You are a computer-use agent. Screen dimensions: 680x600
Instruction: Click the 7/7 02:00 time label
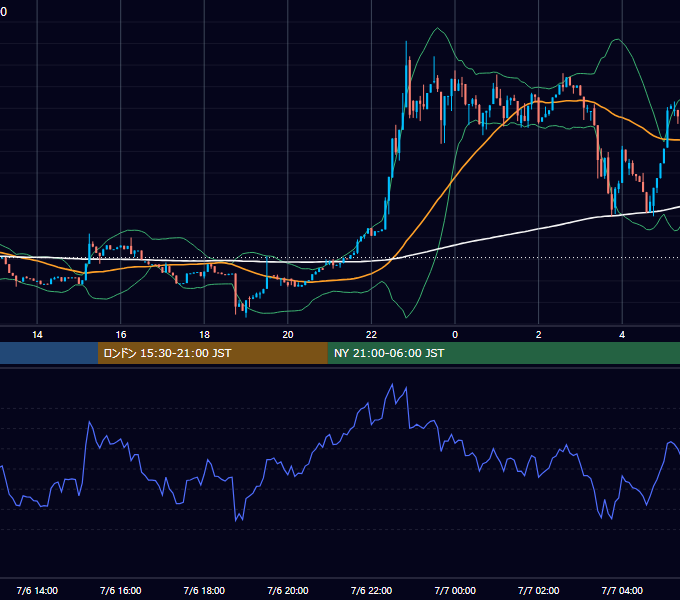[539, 590]
